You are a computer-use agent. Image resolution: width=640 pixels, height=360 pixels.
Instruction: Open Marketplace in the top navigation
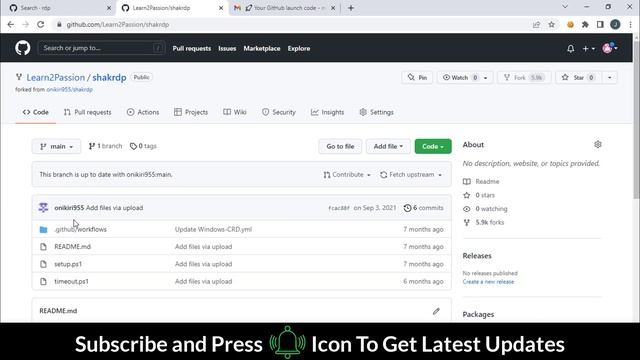point(262,48)
